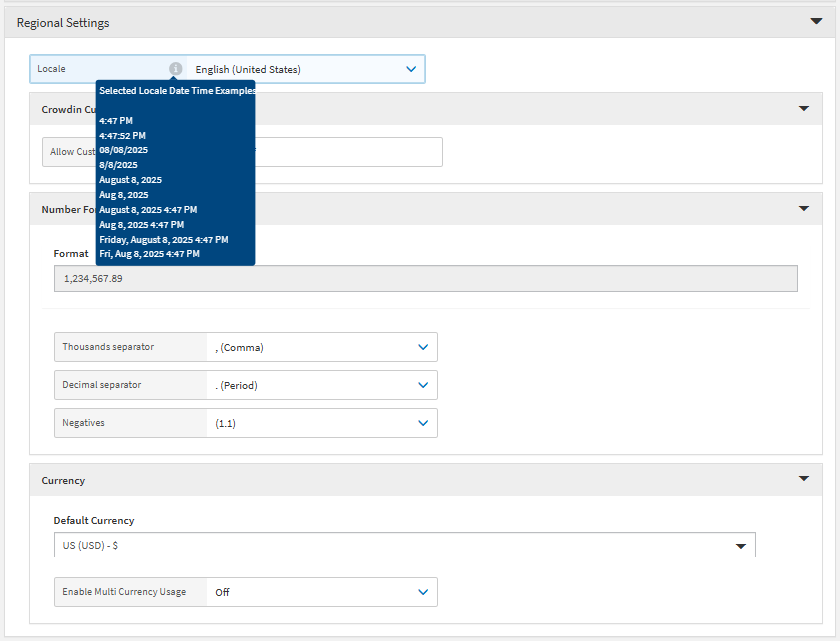Click the Regional Settings header title
The height and width of the screenshot is (641, 840).
coord(63,22)
